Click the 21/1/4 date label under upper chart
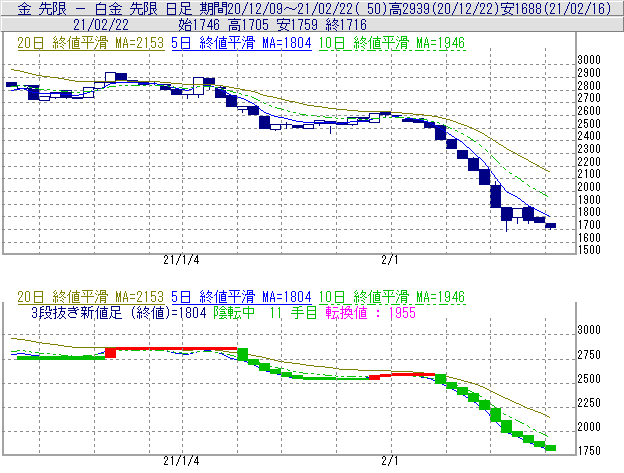The width and height of the screenshot is (624, 473). [x=181, y=260]
